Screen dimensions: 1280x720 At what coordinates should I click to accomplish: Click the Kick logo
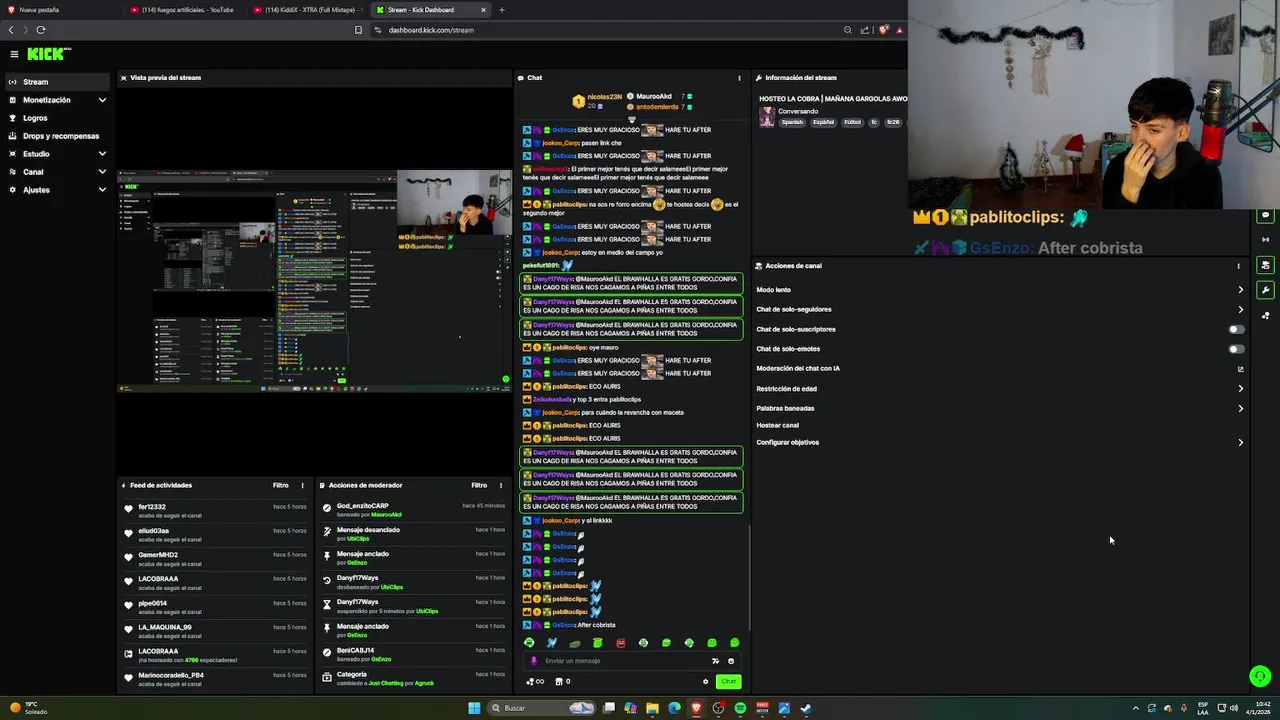pyautogui.click(x=48, y=54)
